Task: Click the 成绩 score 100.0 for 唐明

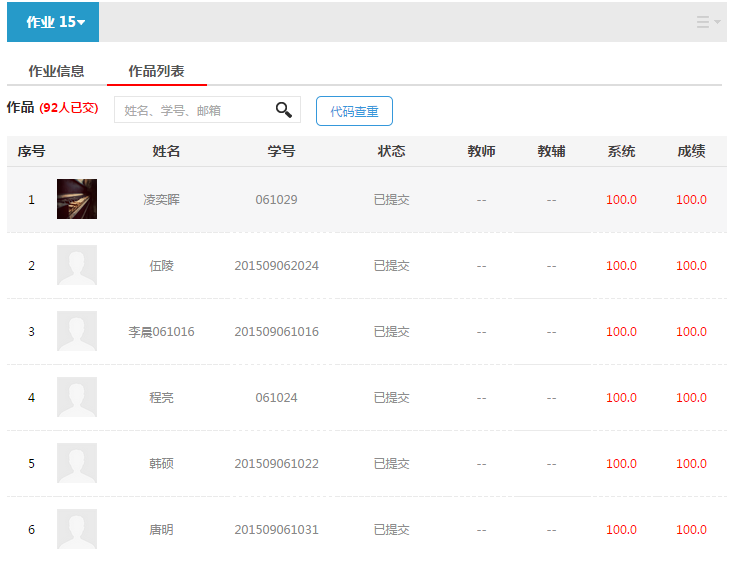Action: (691, 530)
